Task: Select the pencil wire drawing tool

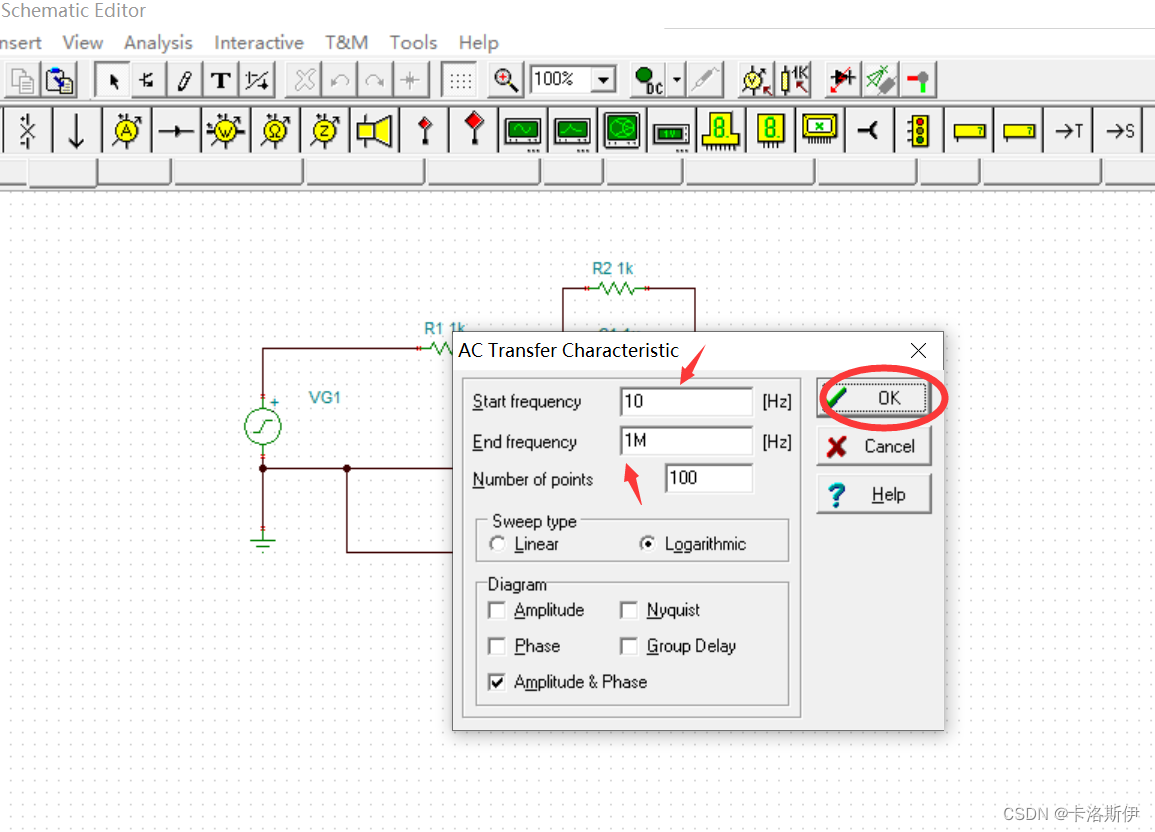Action: 184,80
